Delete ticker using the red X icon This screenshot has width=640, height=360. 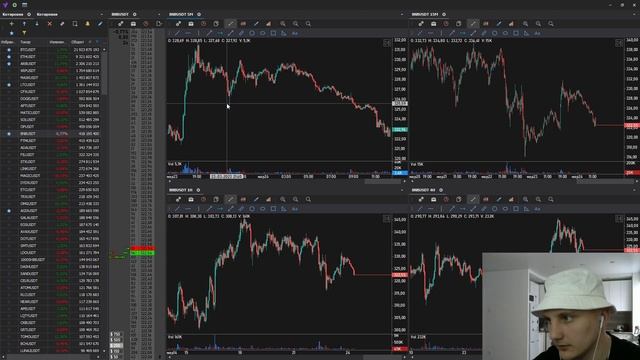[x=49, y=24]
